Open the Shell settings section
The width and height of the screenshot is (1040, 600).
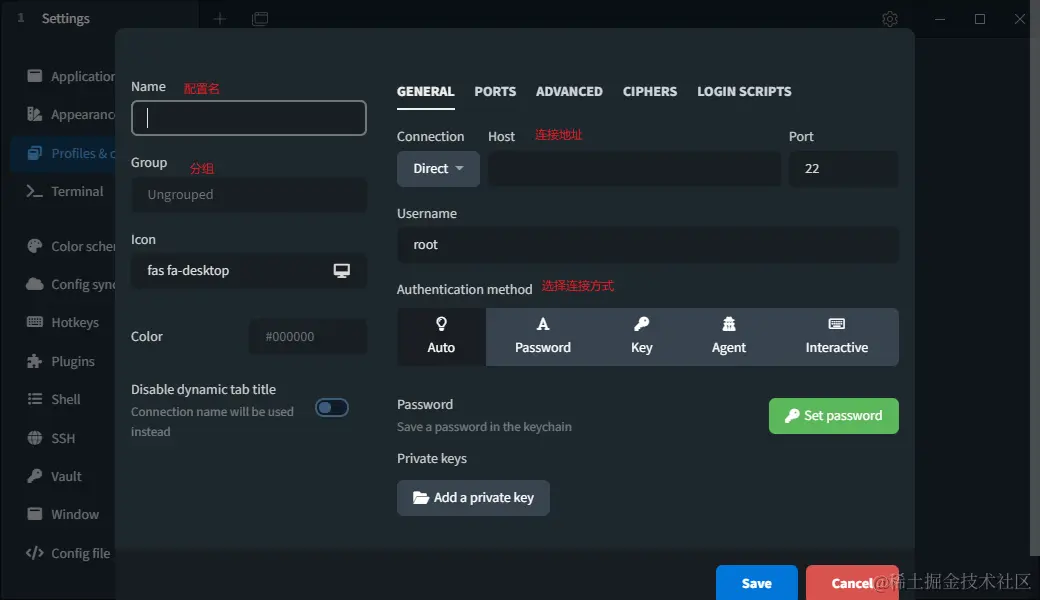click(x=63, y=399)
